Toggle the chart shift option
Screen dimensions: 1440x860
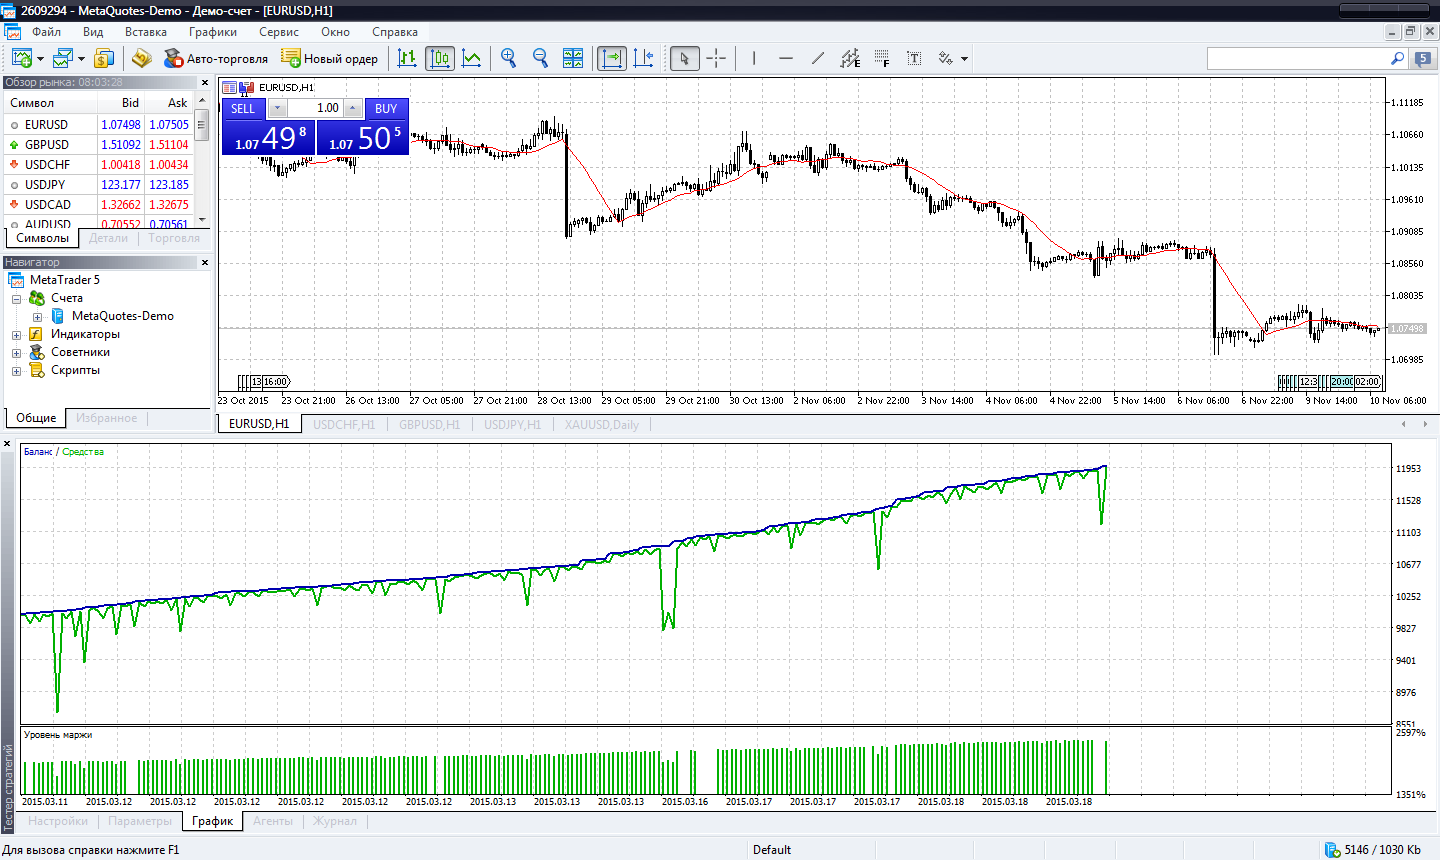point(644,58)
